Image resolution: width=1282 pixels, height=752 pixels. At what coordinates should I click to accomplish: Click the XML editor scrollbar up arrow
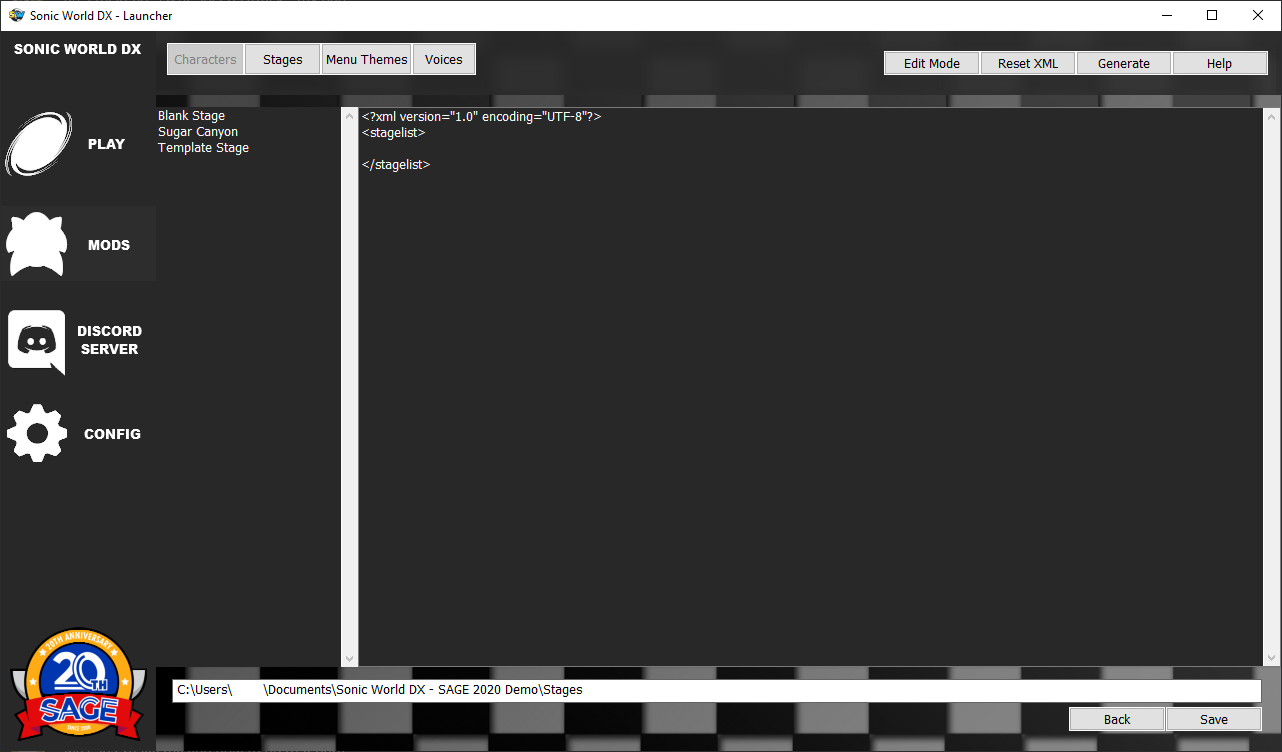[x=1272, y=116]
